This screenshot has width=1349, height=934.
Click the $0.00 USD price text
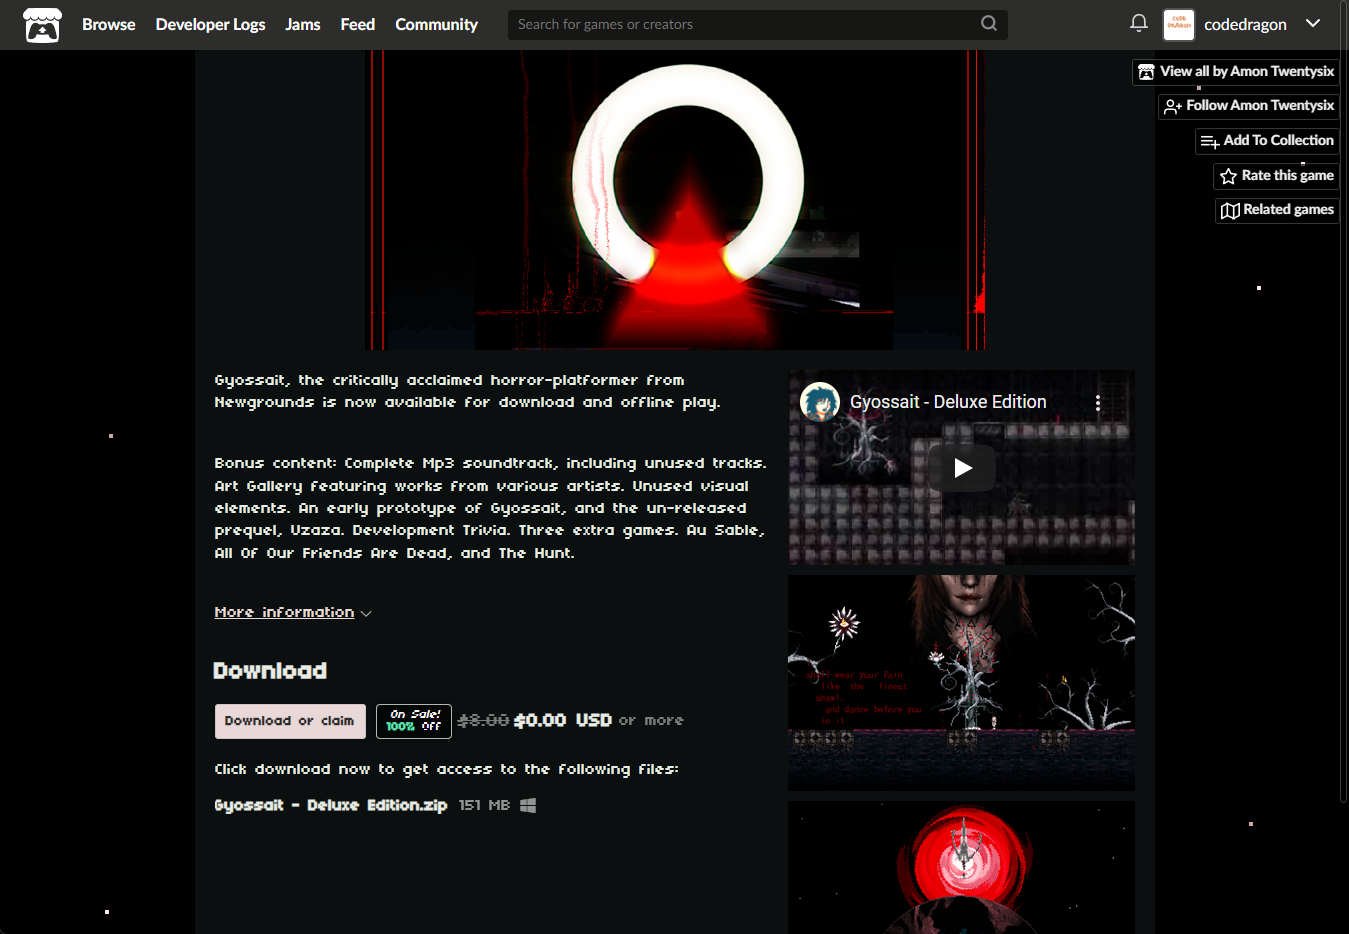(x=562, y=720)
